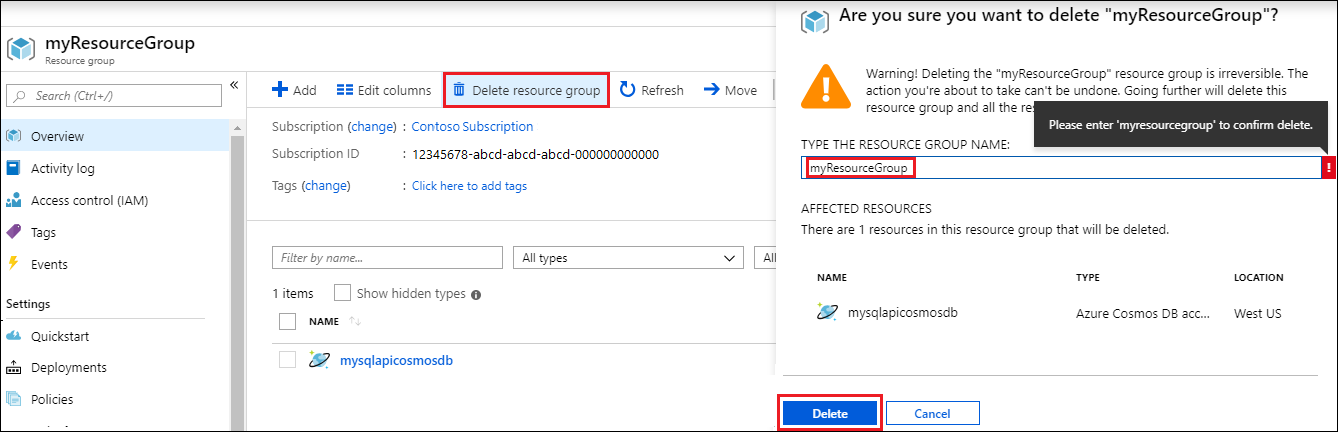Click the Add plus icon
Screen dimensions: 1338x432
coord(281,90)
